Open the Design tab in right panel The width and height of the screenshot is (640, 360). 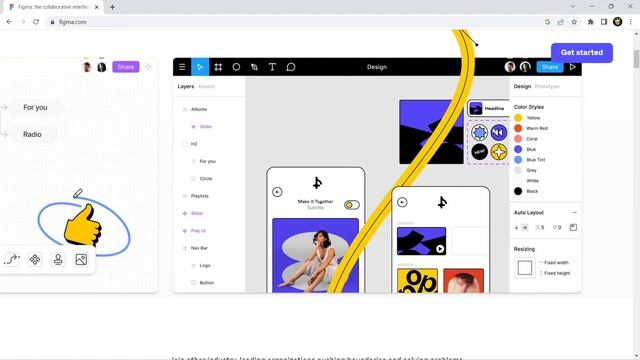point(522,87)
